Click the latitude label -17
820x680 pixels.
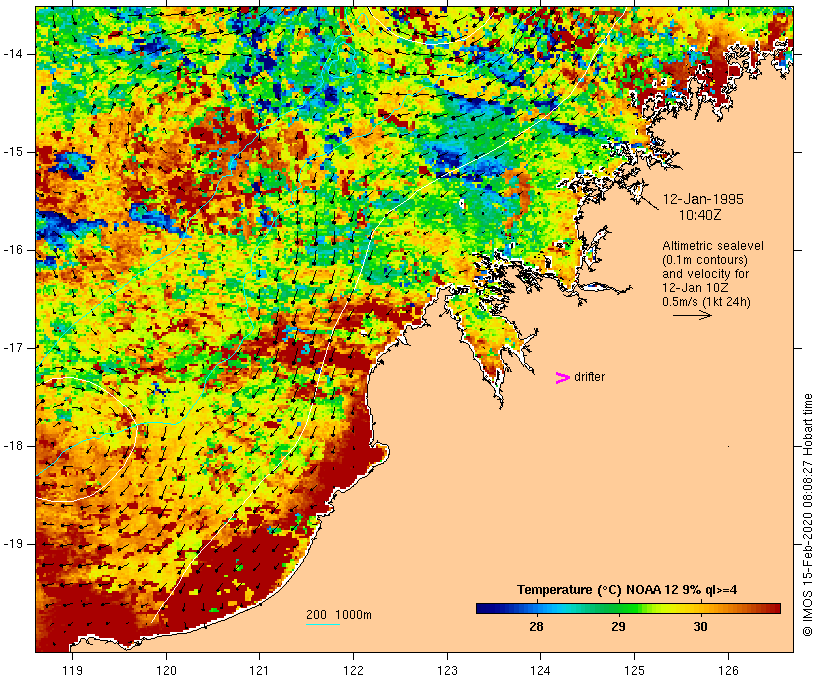(13, 348)
